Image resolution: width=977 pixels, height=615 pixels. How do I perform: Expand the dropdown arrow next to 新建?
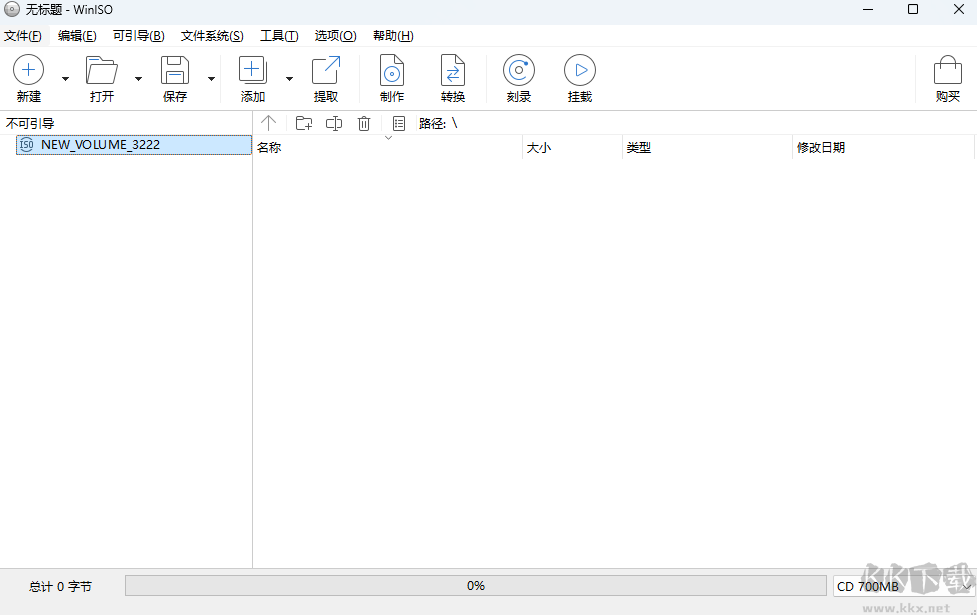(66, 78)
